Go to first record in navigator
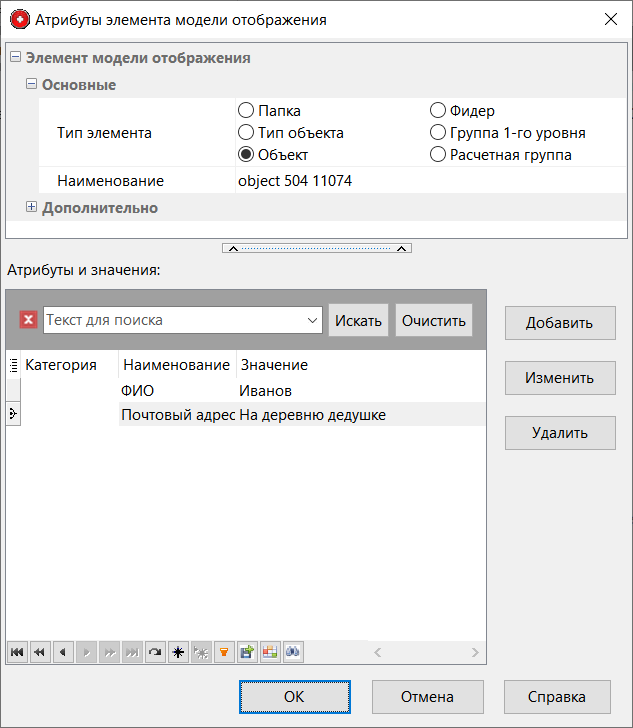 pos(17,652)
